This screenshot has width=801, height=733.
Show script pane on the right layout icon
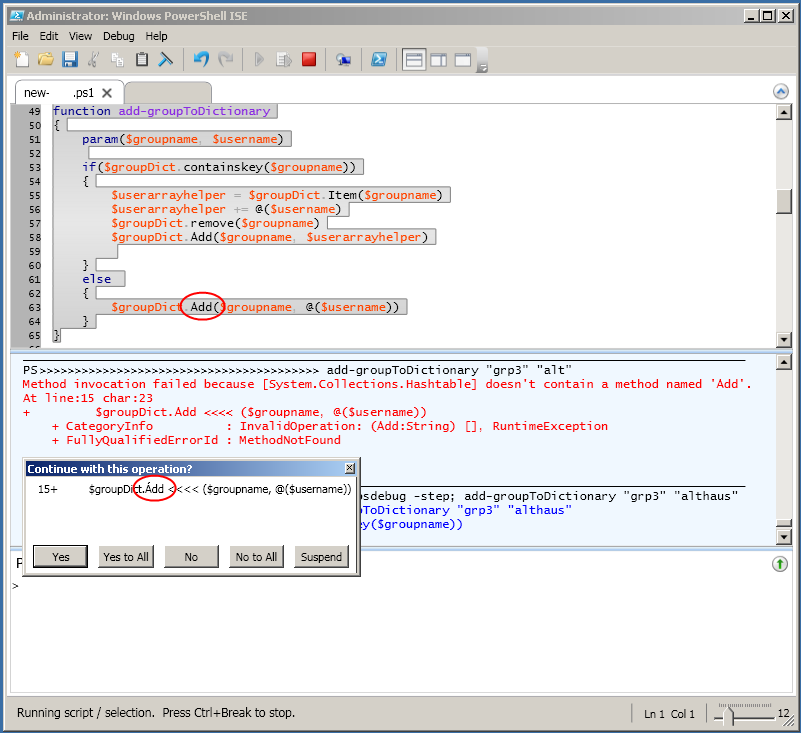[x=438, y=60]
